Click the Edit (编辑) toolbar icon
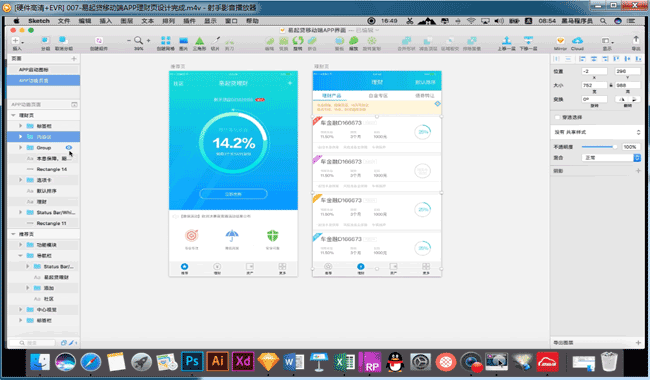Image resolution: width=650 pixels, height=380 pixels. click(270, 41)
